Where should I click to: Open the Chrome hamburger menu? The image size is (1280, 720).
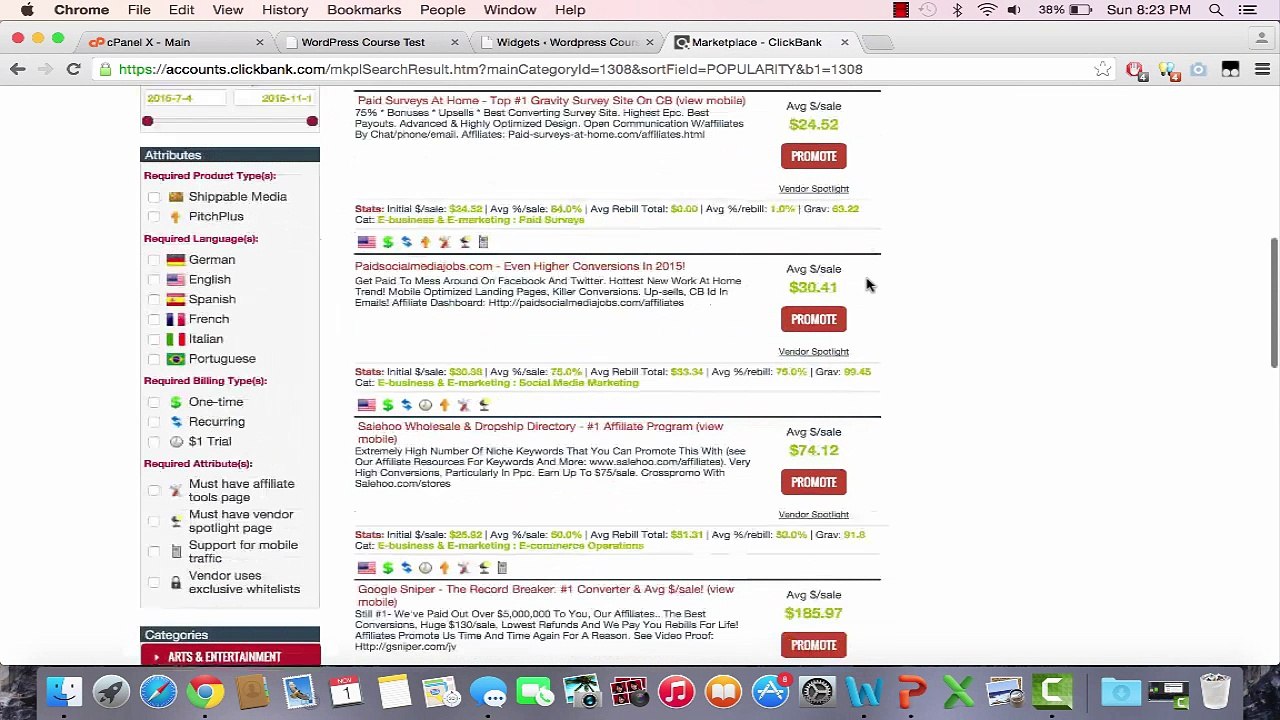tap(1262, 69)
